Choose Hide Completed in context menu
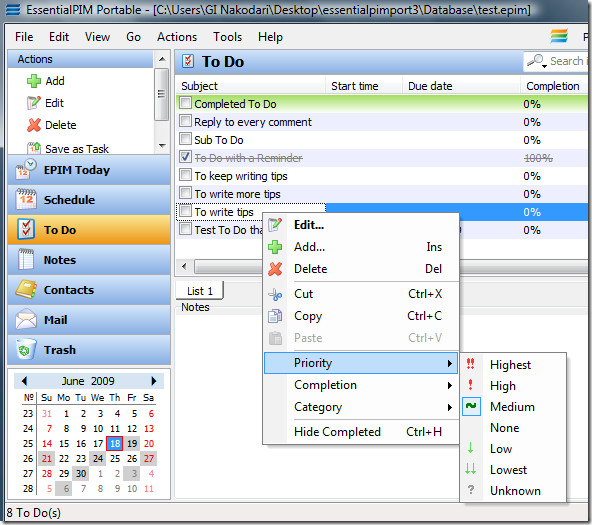Screen dimensions: 592x525 pos(361,432)
